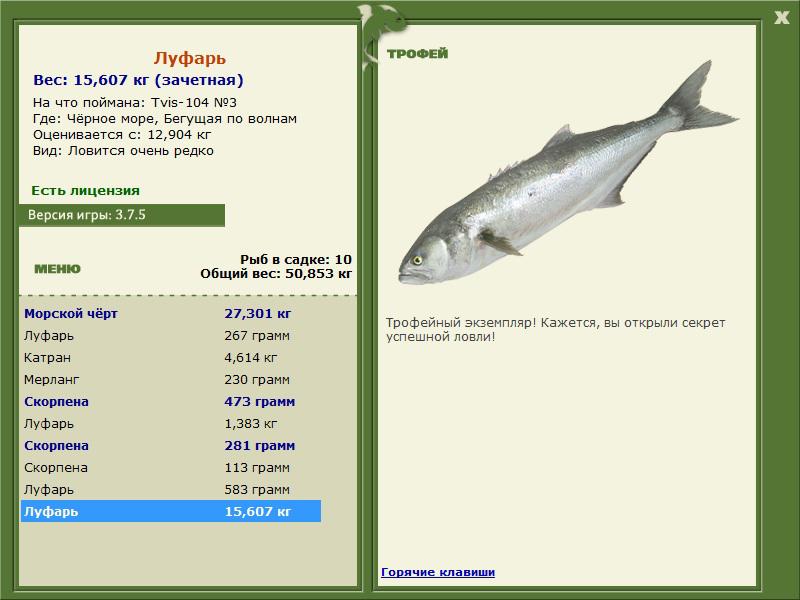Click the bluefish trophy image
Viewport: 800px width, 600px height.
click(567, 173)
